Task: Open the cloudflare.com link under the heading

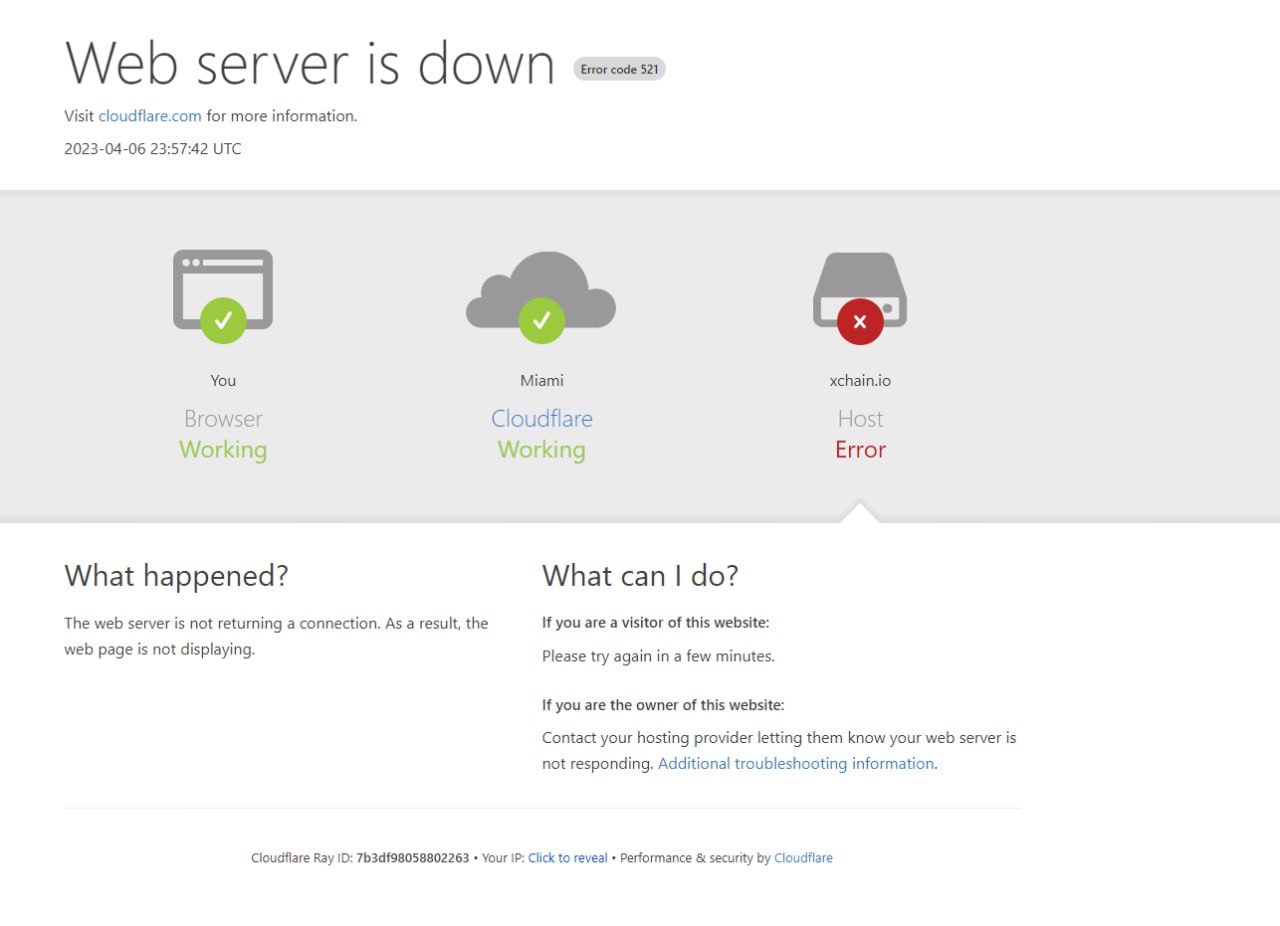Action: pos(150,116)
